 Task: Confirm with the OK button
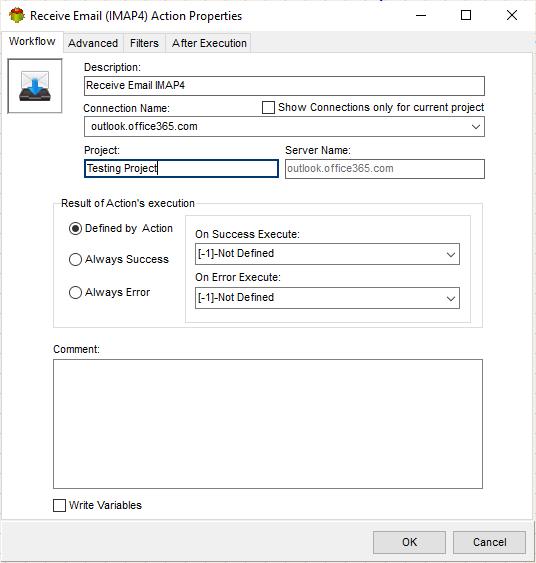(409, 542)
